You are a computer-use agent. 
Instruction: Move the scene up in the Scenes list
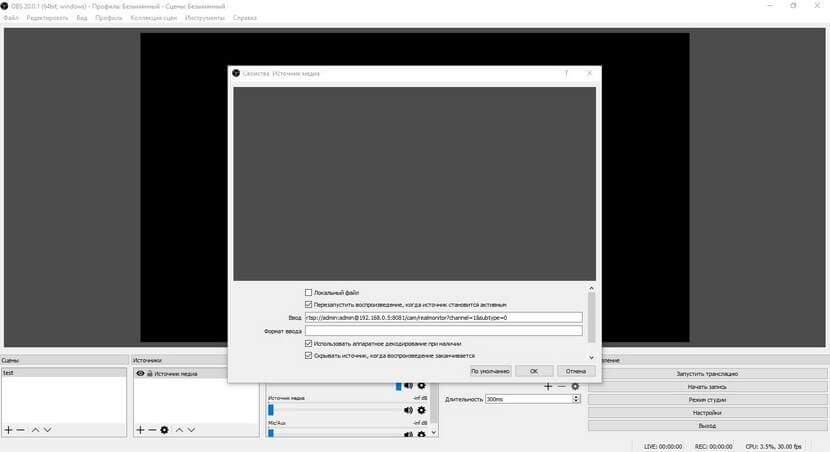pyautogui.click(x=35, y=430)
